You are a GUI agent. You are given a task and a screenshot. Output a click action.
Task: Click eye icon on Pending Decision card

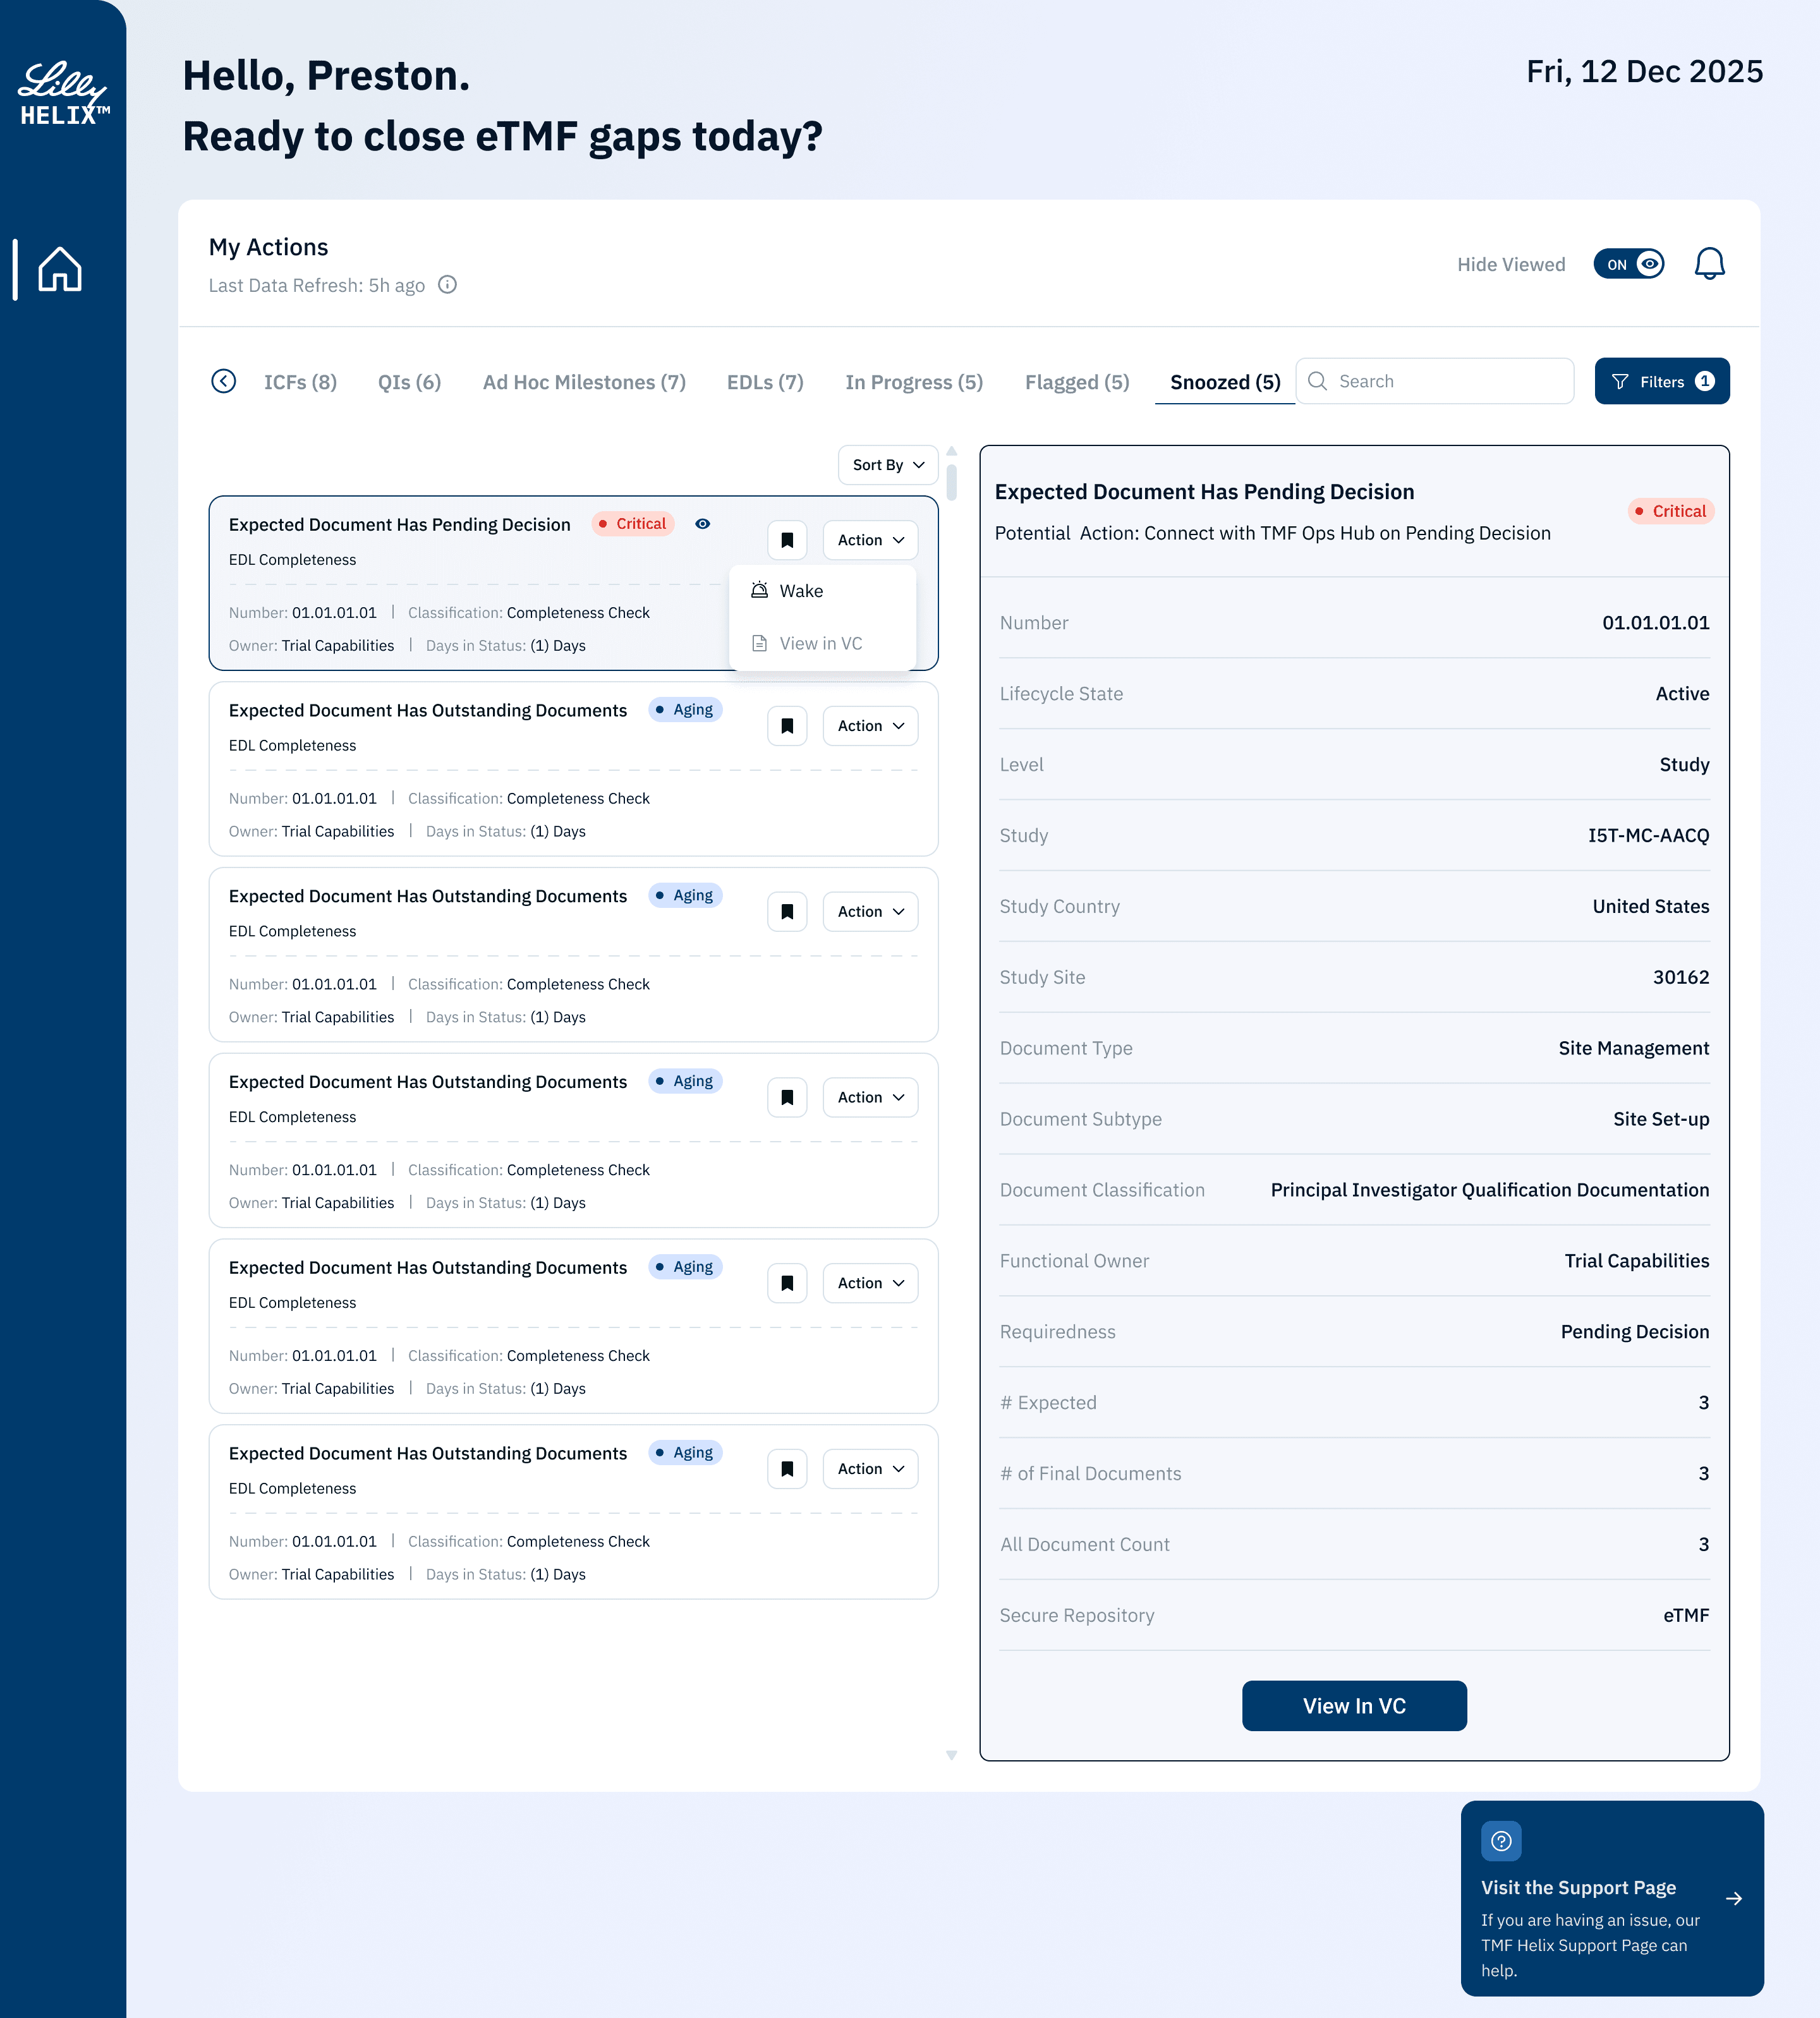pos(703,524)
